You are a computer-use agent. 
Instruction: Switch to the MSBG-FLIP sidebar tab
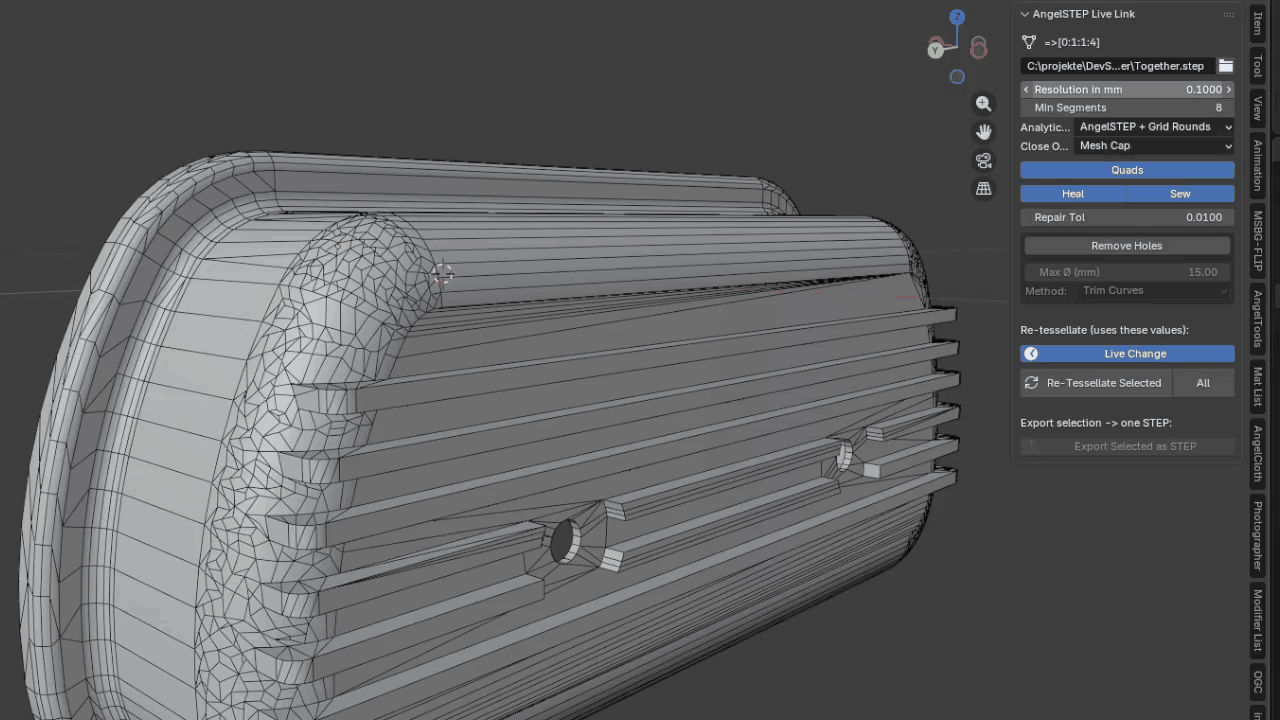point(1258,241)
